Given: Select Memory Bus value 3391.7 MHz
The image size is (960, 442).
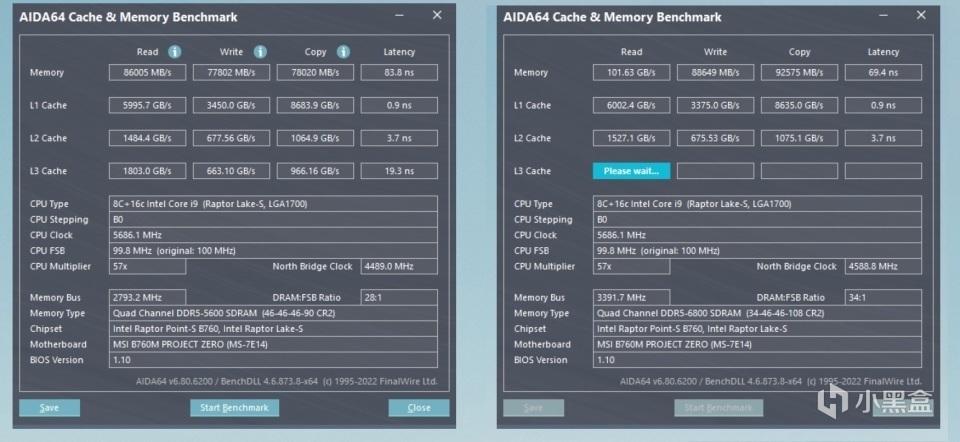Looking at the screenshot, I should 631,298.
